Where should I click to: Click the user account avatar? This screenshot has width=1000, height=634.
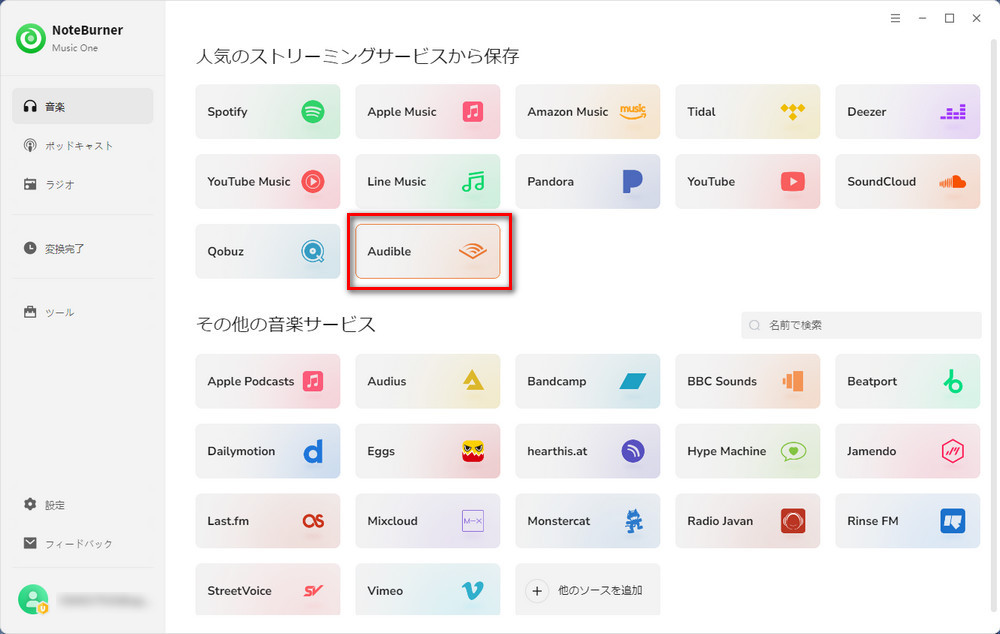pyautogui.click(x=33, y=600)
